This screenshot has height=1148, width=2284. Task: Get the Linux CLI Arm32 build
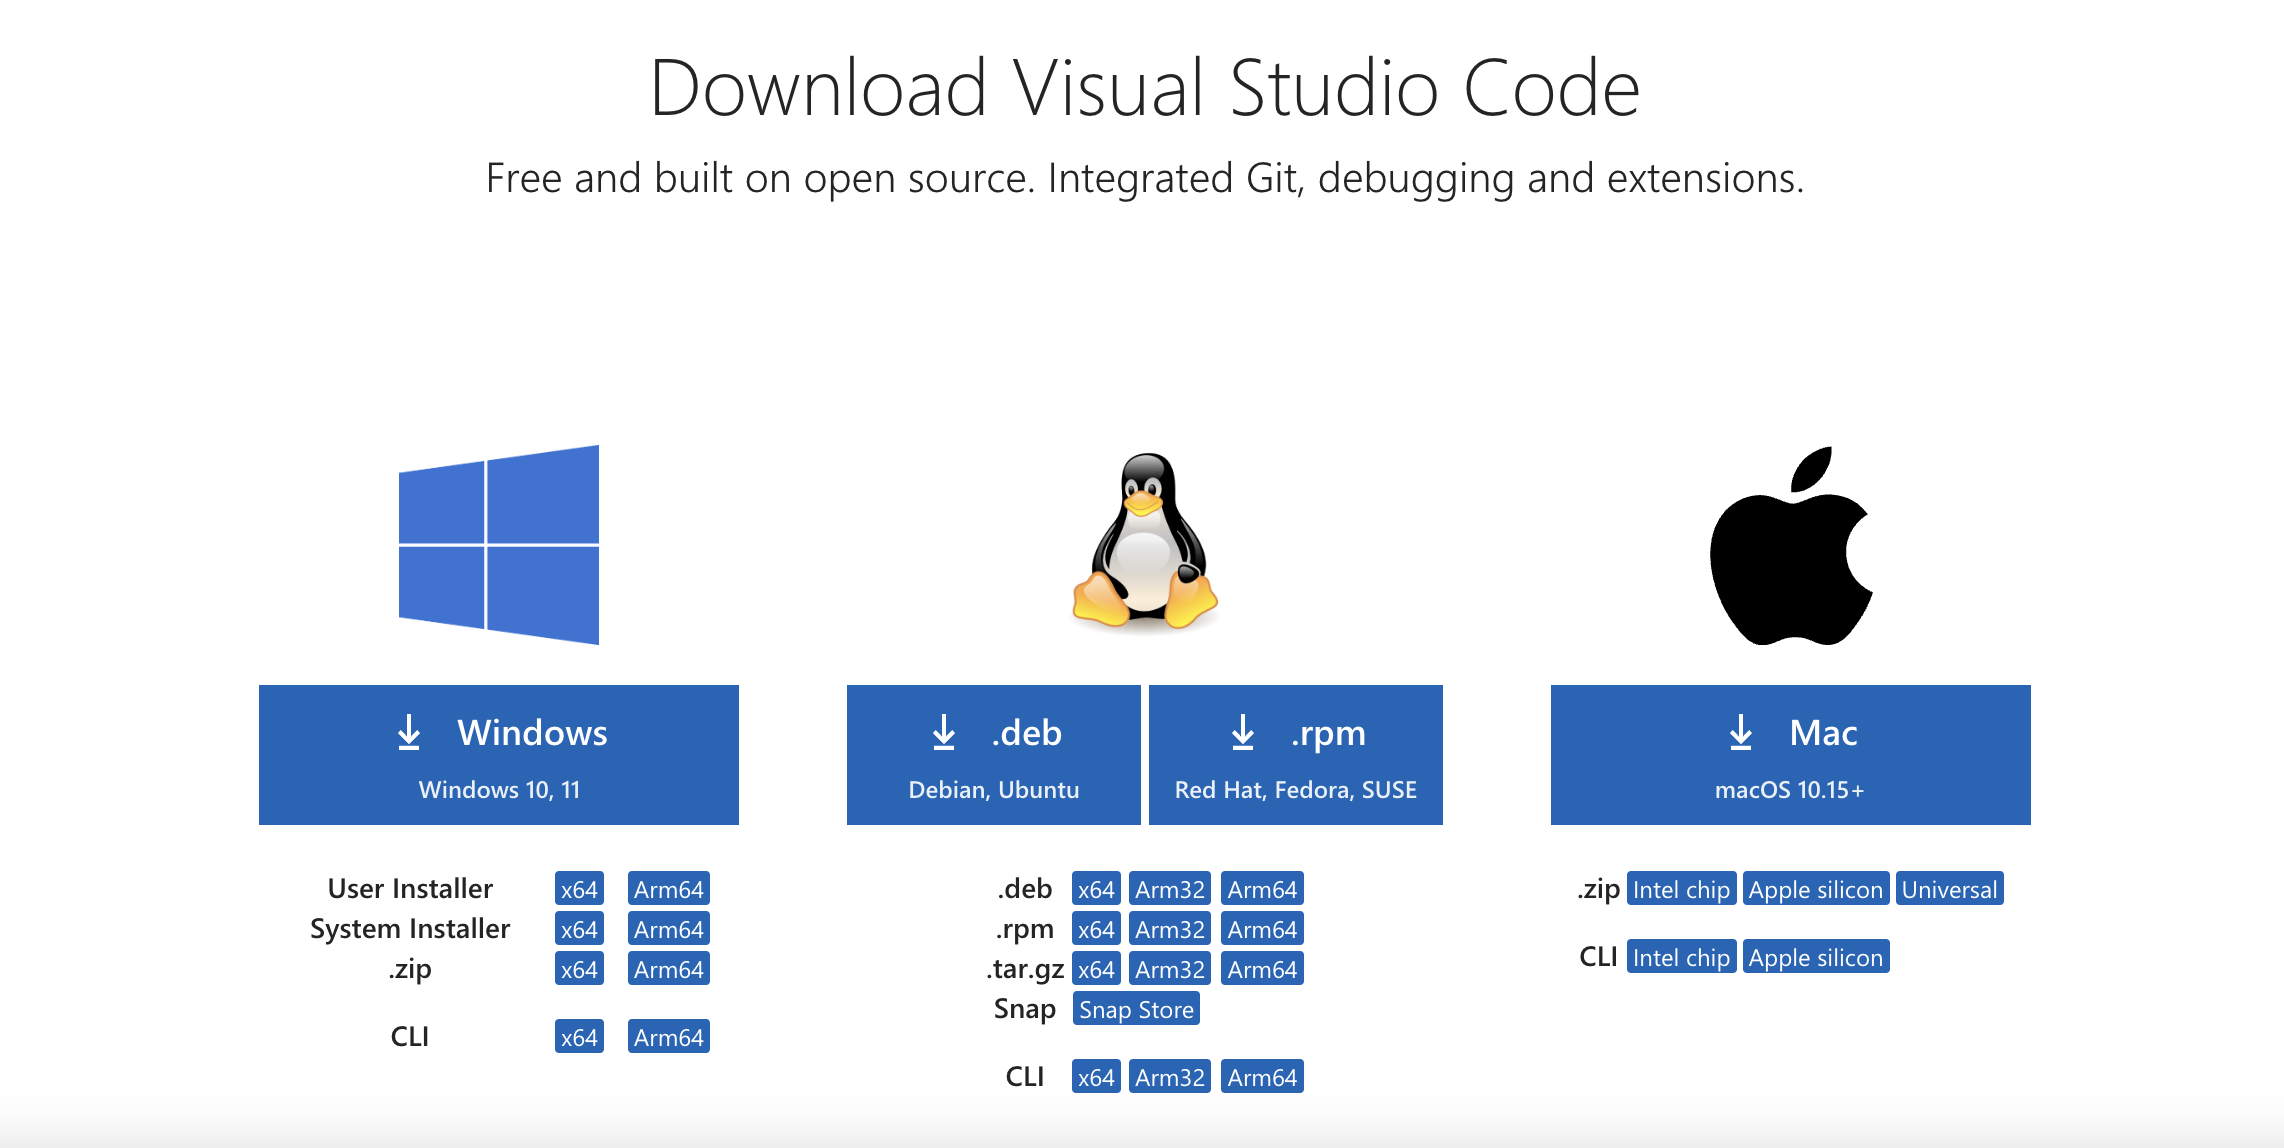tap(1169, 1077)
